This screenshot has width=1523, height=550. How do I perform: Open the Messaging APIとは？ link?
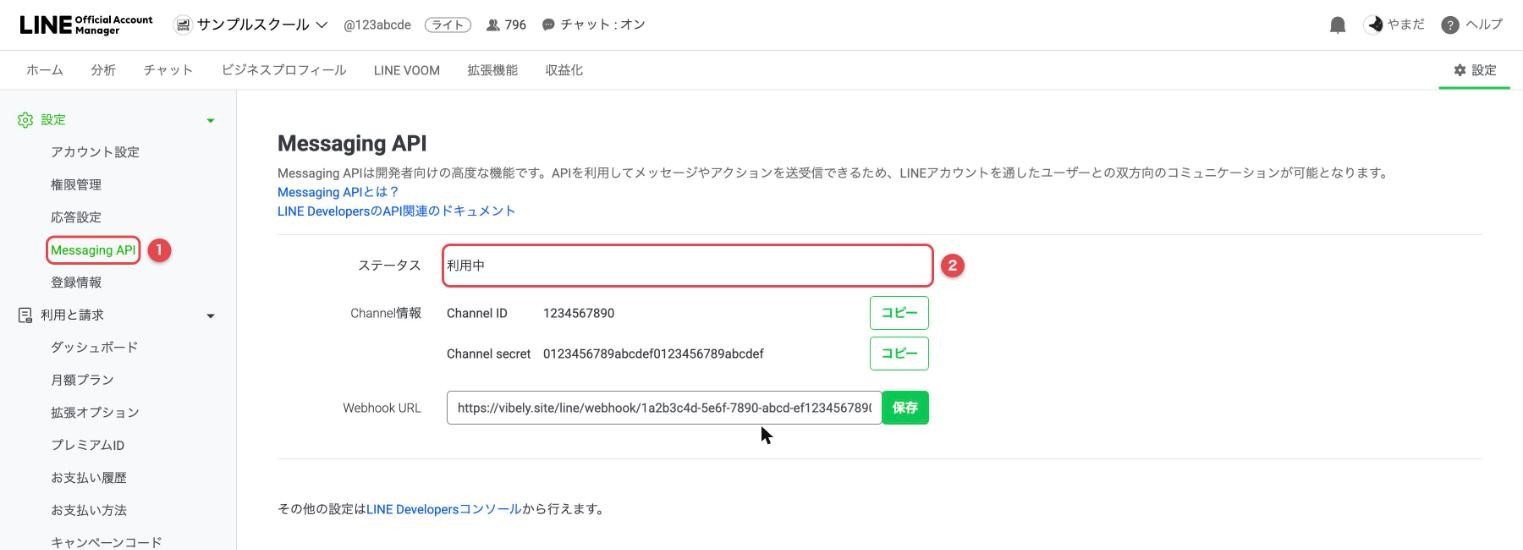[x=338, y=192]
